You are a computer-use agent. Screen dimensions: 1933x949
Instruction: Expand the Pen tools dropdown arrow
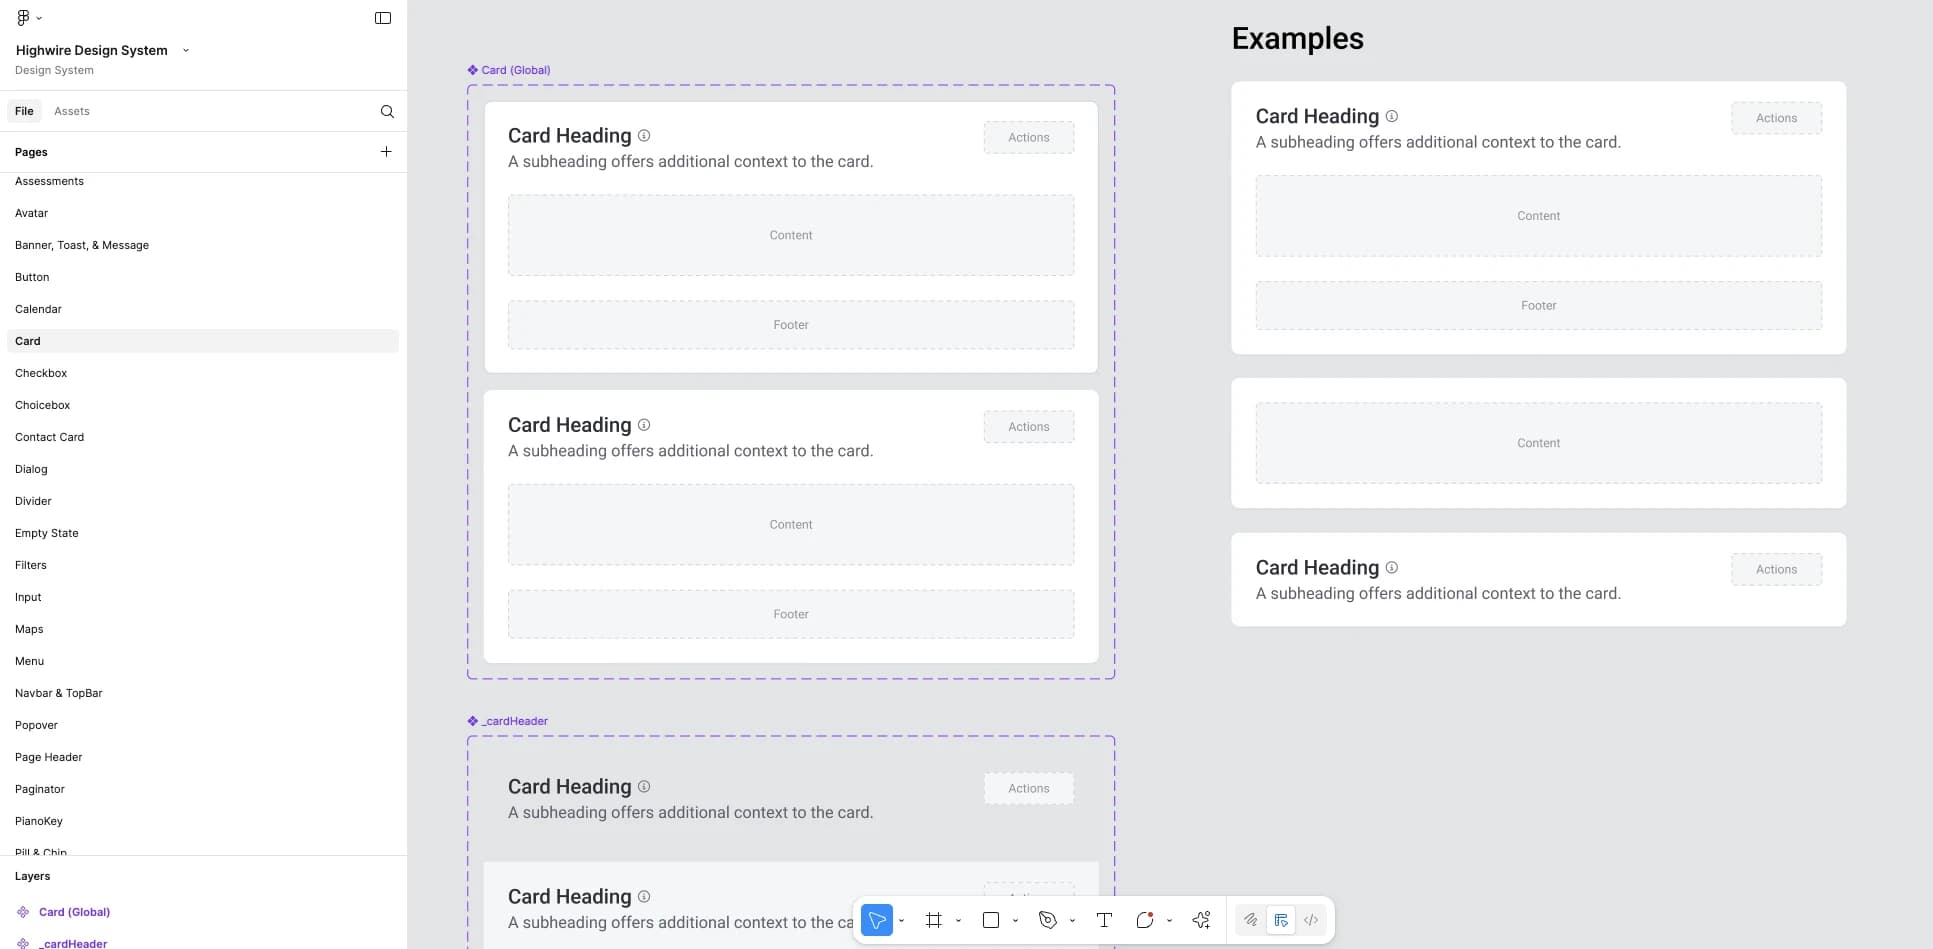pos(1072,920)
